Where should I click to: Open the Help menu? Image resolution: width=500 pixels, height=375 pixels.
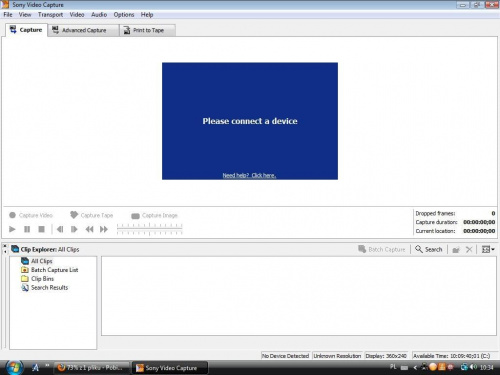click(x=147, y=15)
